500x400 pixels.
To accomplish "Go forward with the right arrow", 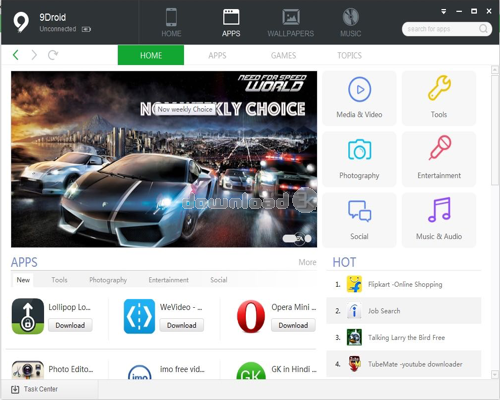I will 34,55.
